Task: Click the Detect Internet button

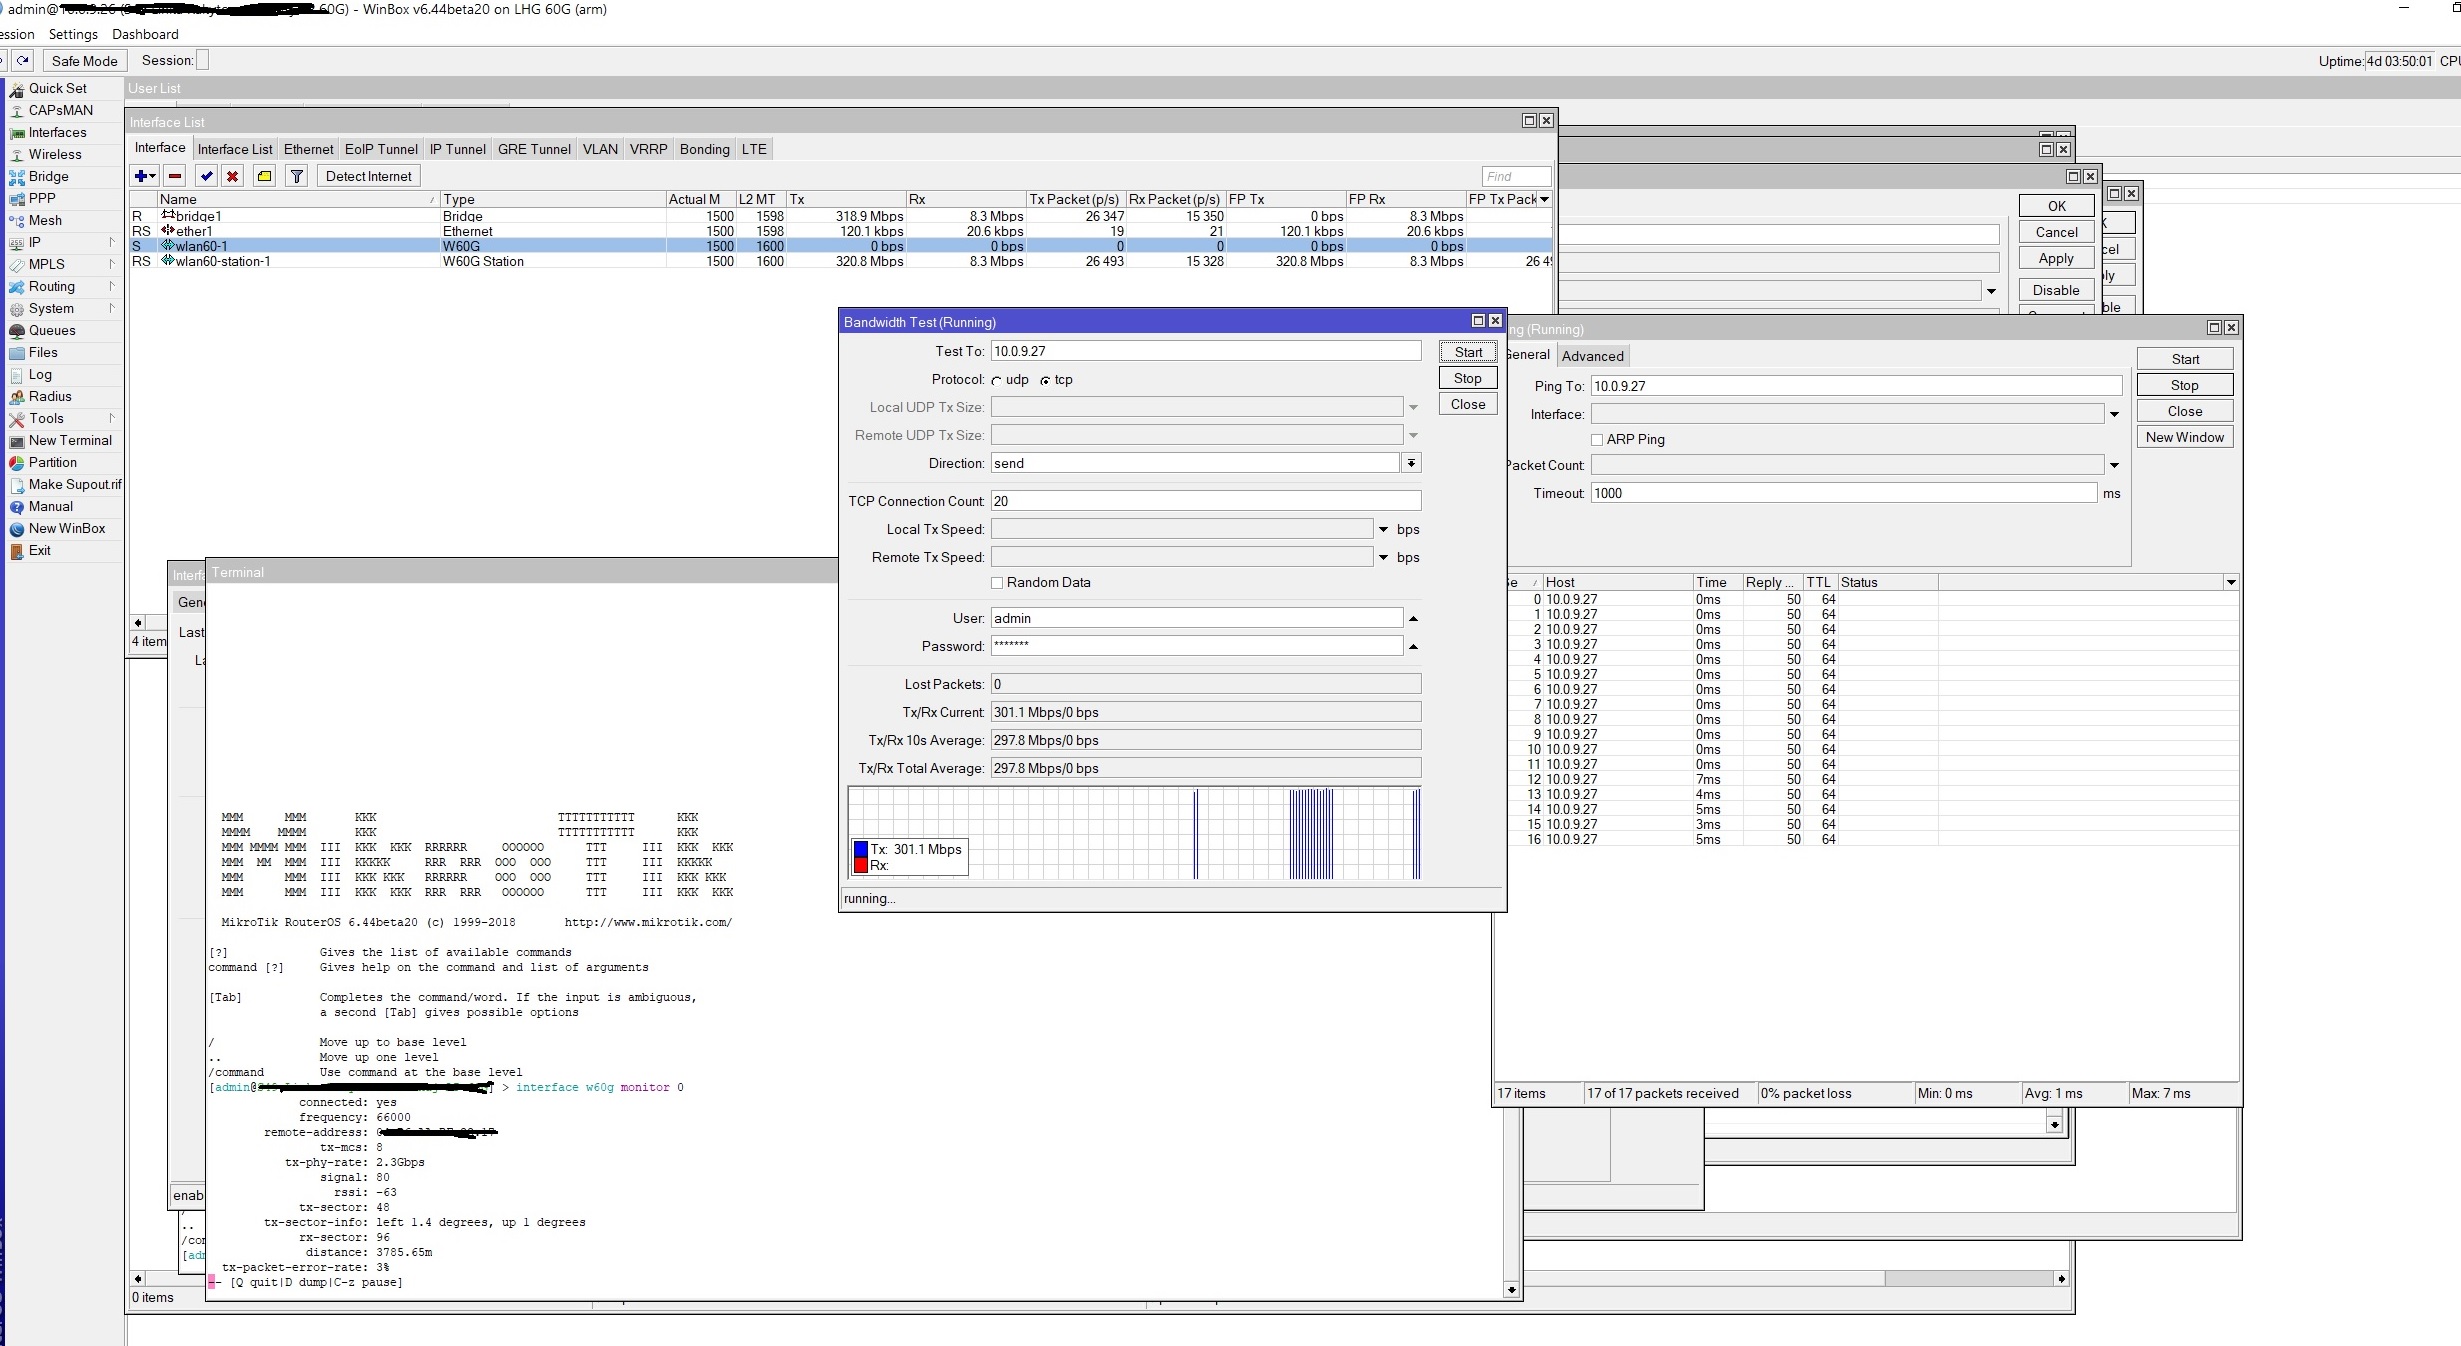Action: tap(368, 176)
